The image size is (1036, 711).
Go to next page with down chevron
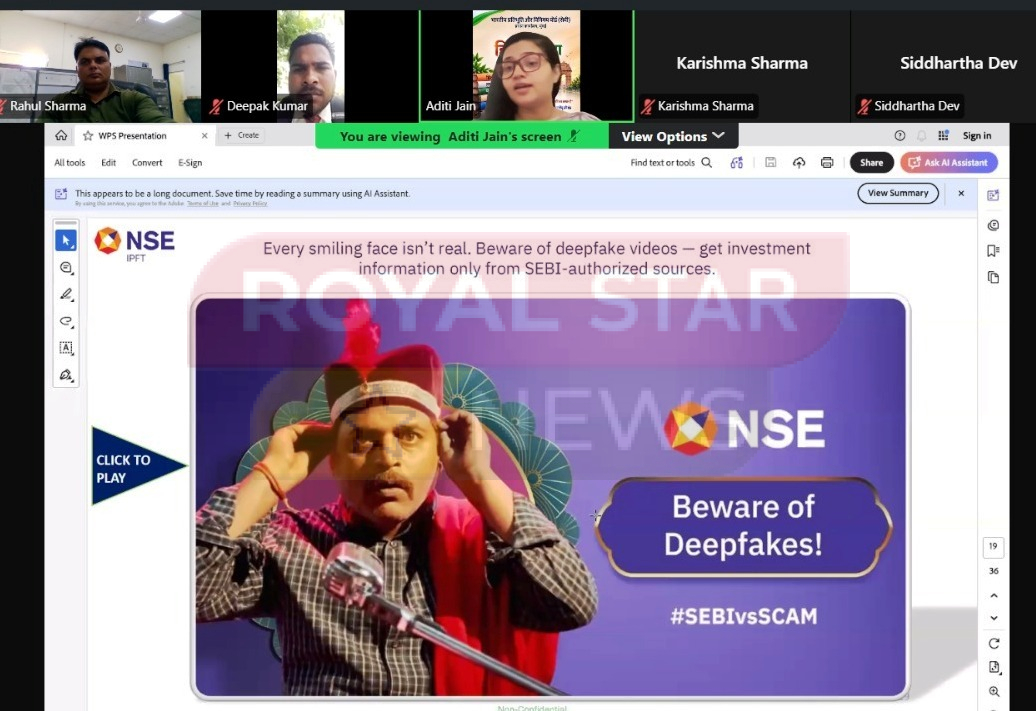994,618
